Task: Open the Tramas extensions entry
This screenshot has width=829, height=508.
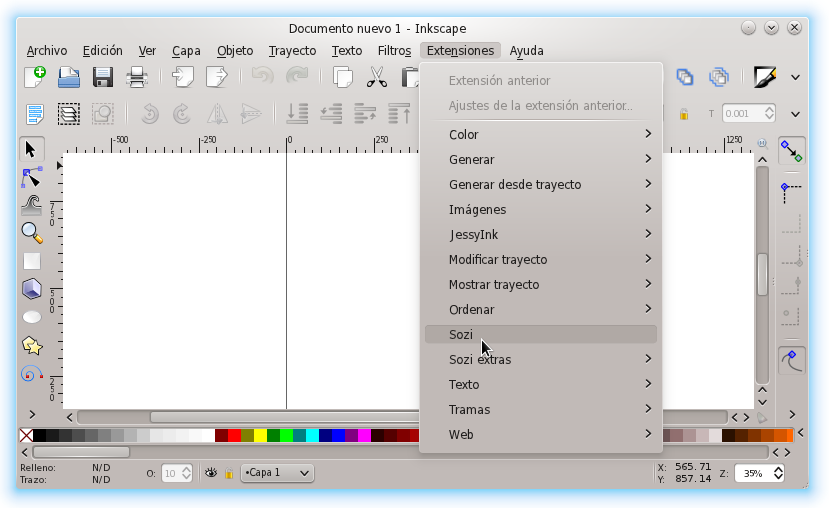Action: pos(541,410)
